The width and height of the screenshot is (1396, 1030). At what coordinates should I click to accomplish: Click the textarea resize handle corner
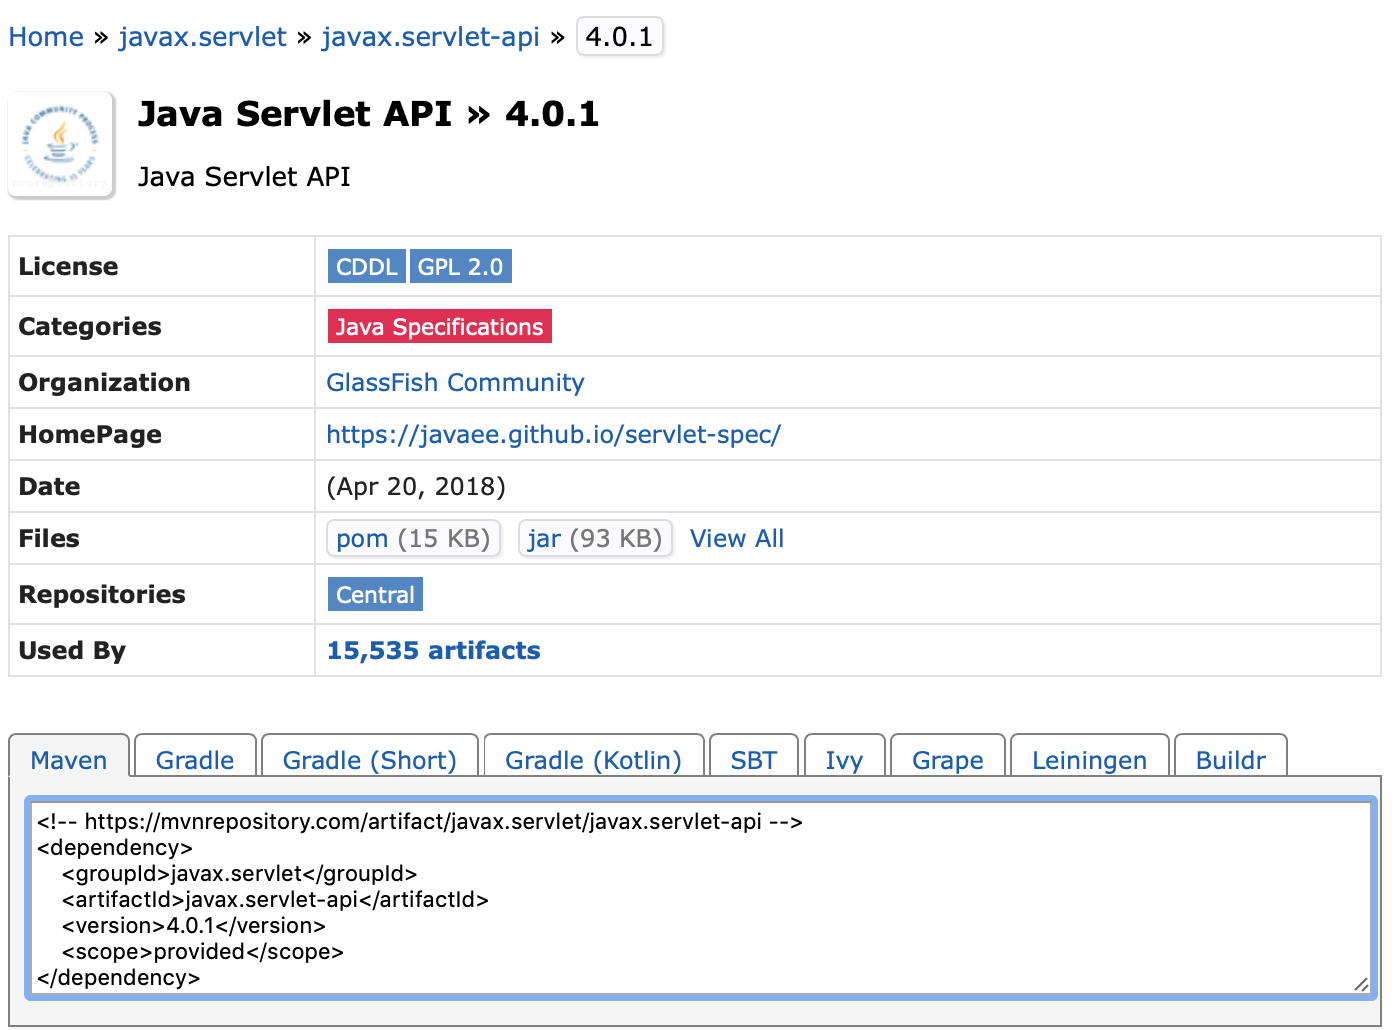click(x=1361, y=984)
